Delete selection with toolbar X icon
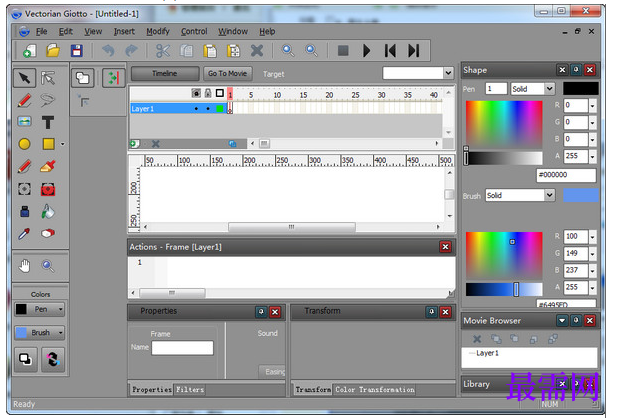This screenshot has width=618, height=418. 257,51
